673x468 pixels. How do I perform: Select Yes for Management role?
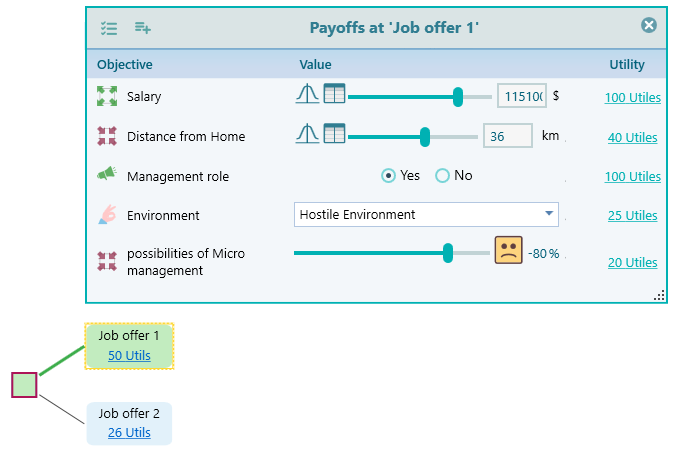click(x=389, y=176)
